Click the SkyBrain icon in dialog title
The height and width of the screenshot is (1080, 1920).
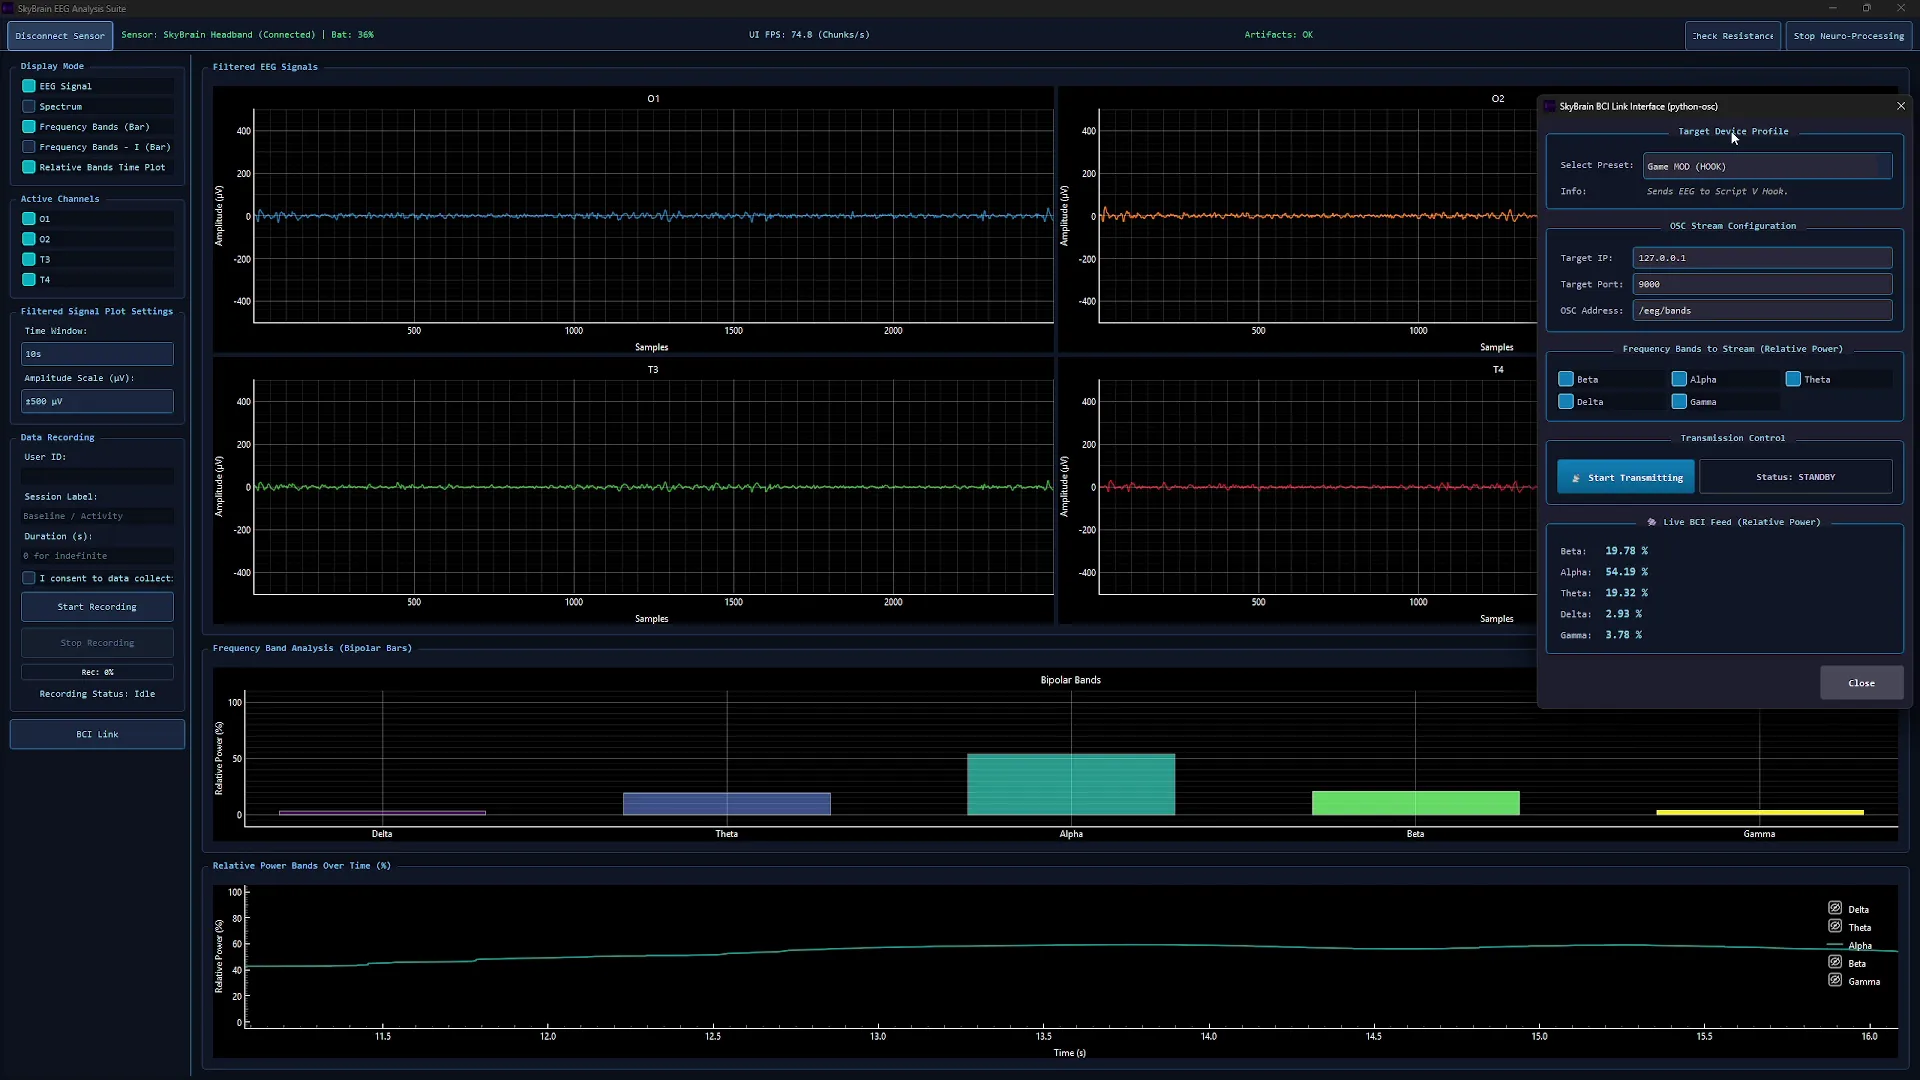pos(1550,106)
